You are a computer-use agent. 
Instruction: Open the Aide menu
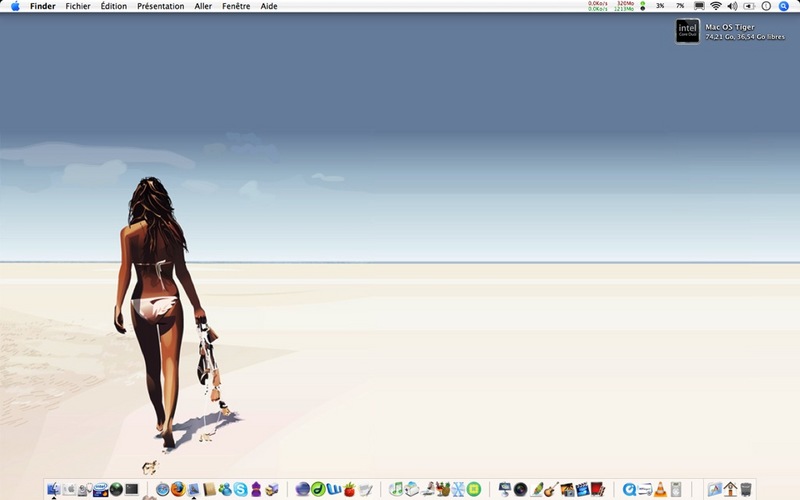pyautogui.click(x=268, y=6)
